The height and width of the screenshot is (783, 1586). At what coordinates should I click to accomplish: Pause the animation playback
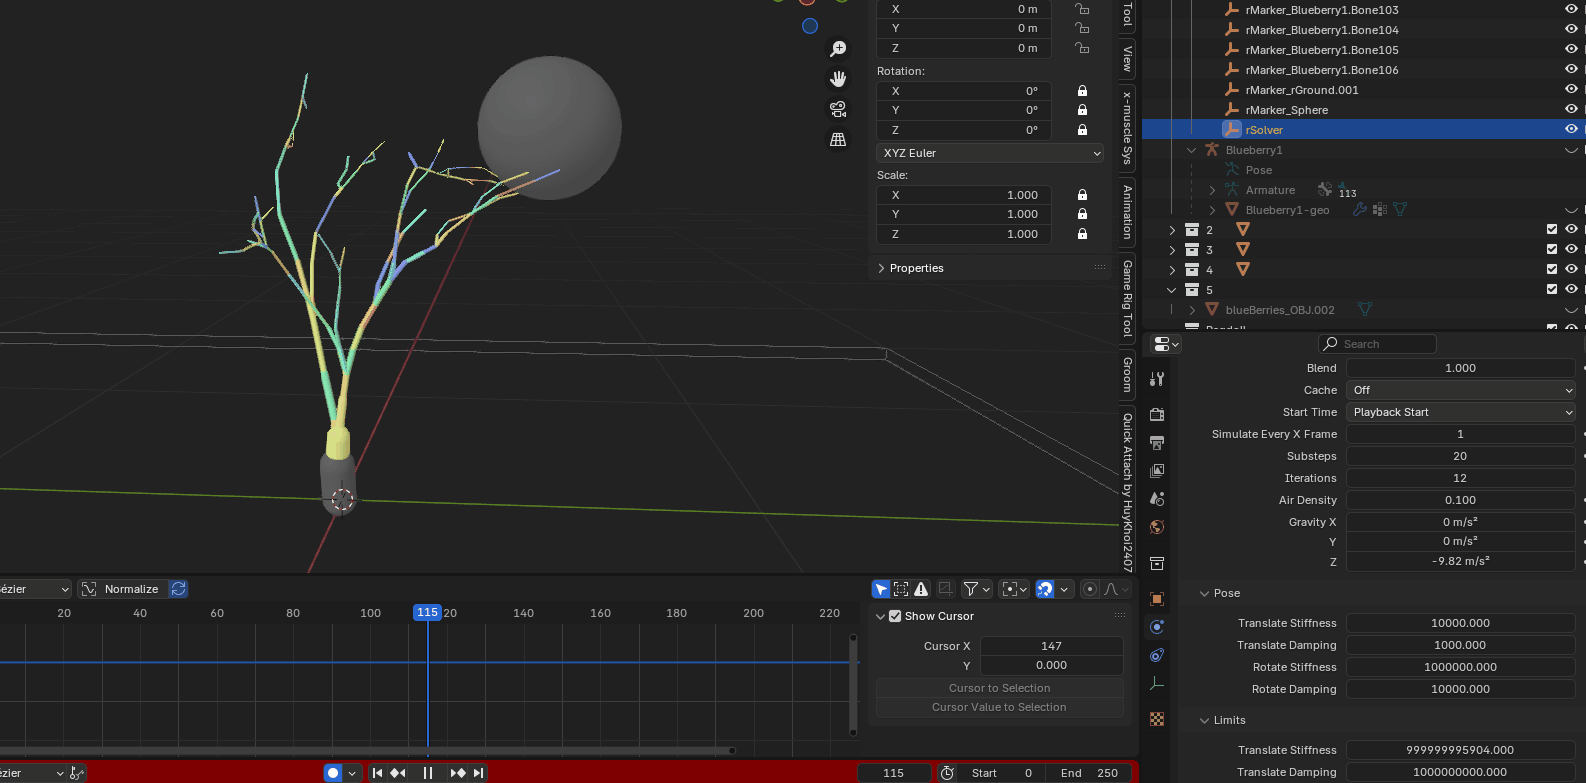[428, 773]
